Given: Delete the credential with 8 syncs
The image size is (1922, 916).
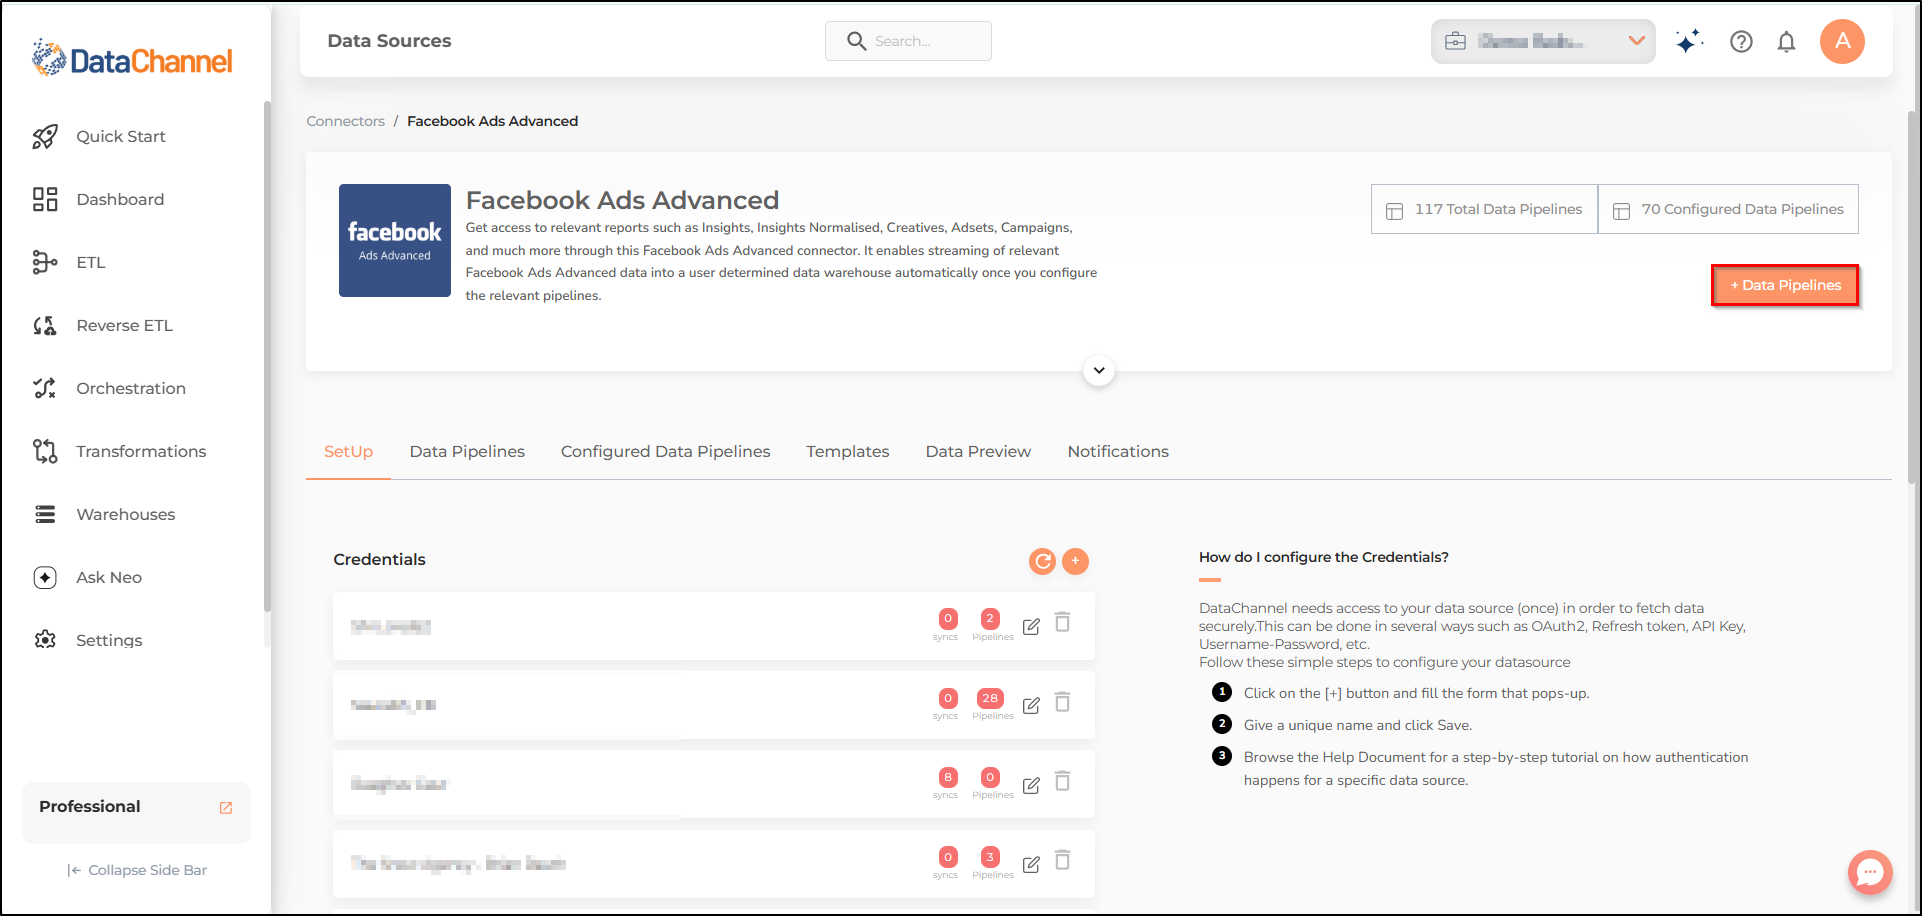Looking at the screenshot, I should [1063, 780].
